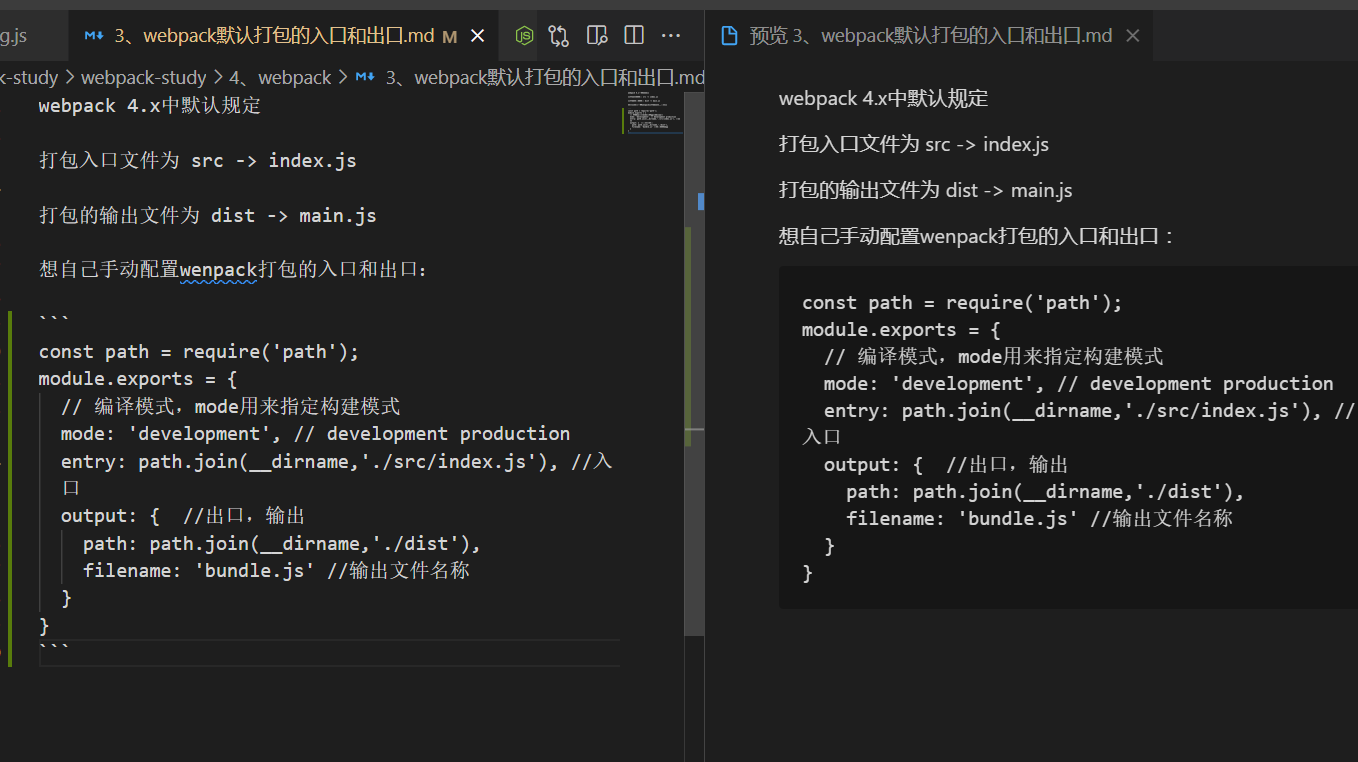The width and height of the screenshot is (1358, 762).
Task: Split the editor into two panes
Action: point(634,34)
